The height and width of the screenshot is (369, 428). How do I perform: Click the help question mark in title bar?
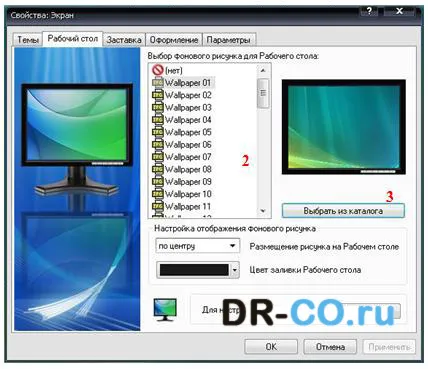tap(369, 11)
